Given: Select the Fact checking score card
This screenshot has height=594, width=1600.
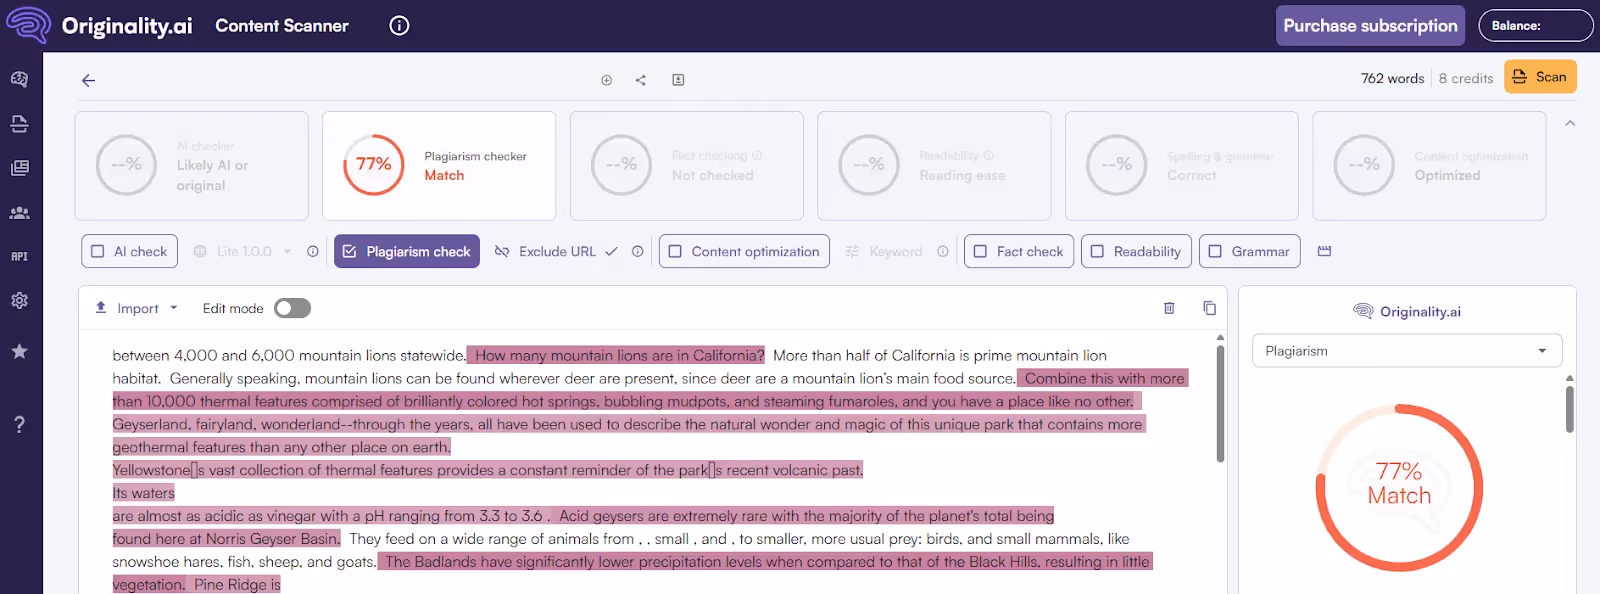Looking at the screenshot, I should pyautogui.click(x=687, y=166).
